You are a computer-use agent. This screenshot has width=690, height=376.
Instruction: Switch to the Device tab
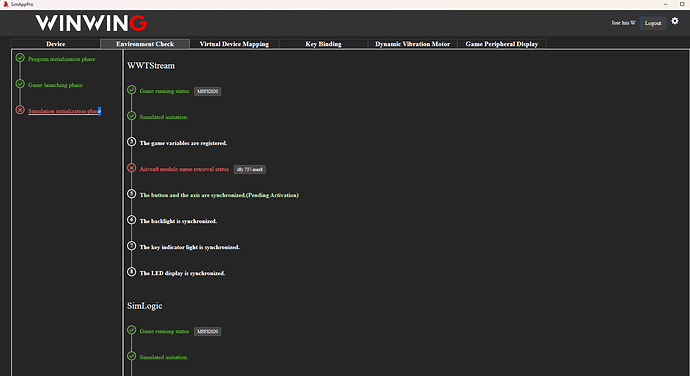(56, 44)
